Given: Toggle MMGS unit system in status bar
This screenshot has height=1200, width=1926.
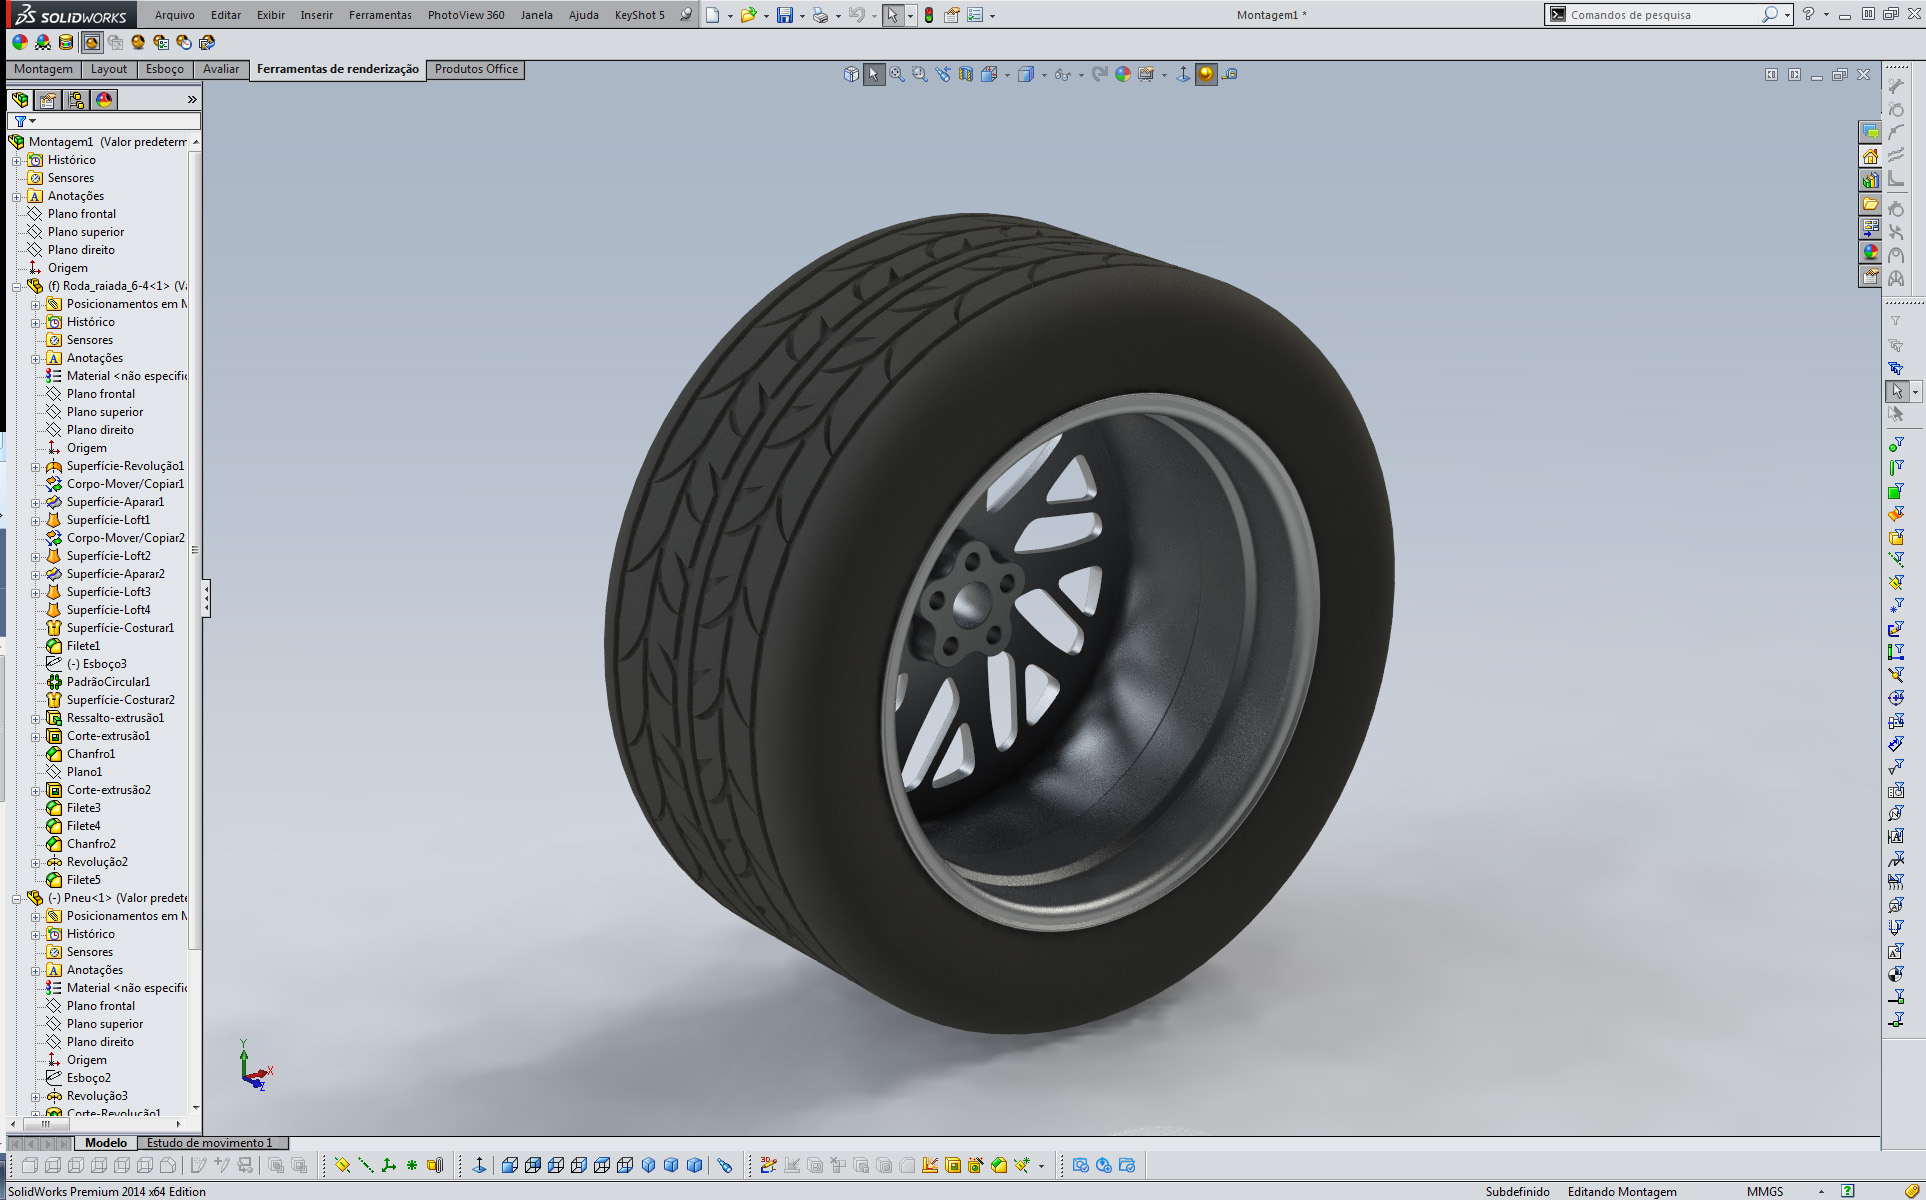Looking at the screenshot, I should pyautogui.click(x=1765, y=1191).
